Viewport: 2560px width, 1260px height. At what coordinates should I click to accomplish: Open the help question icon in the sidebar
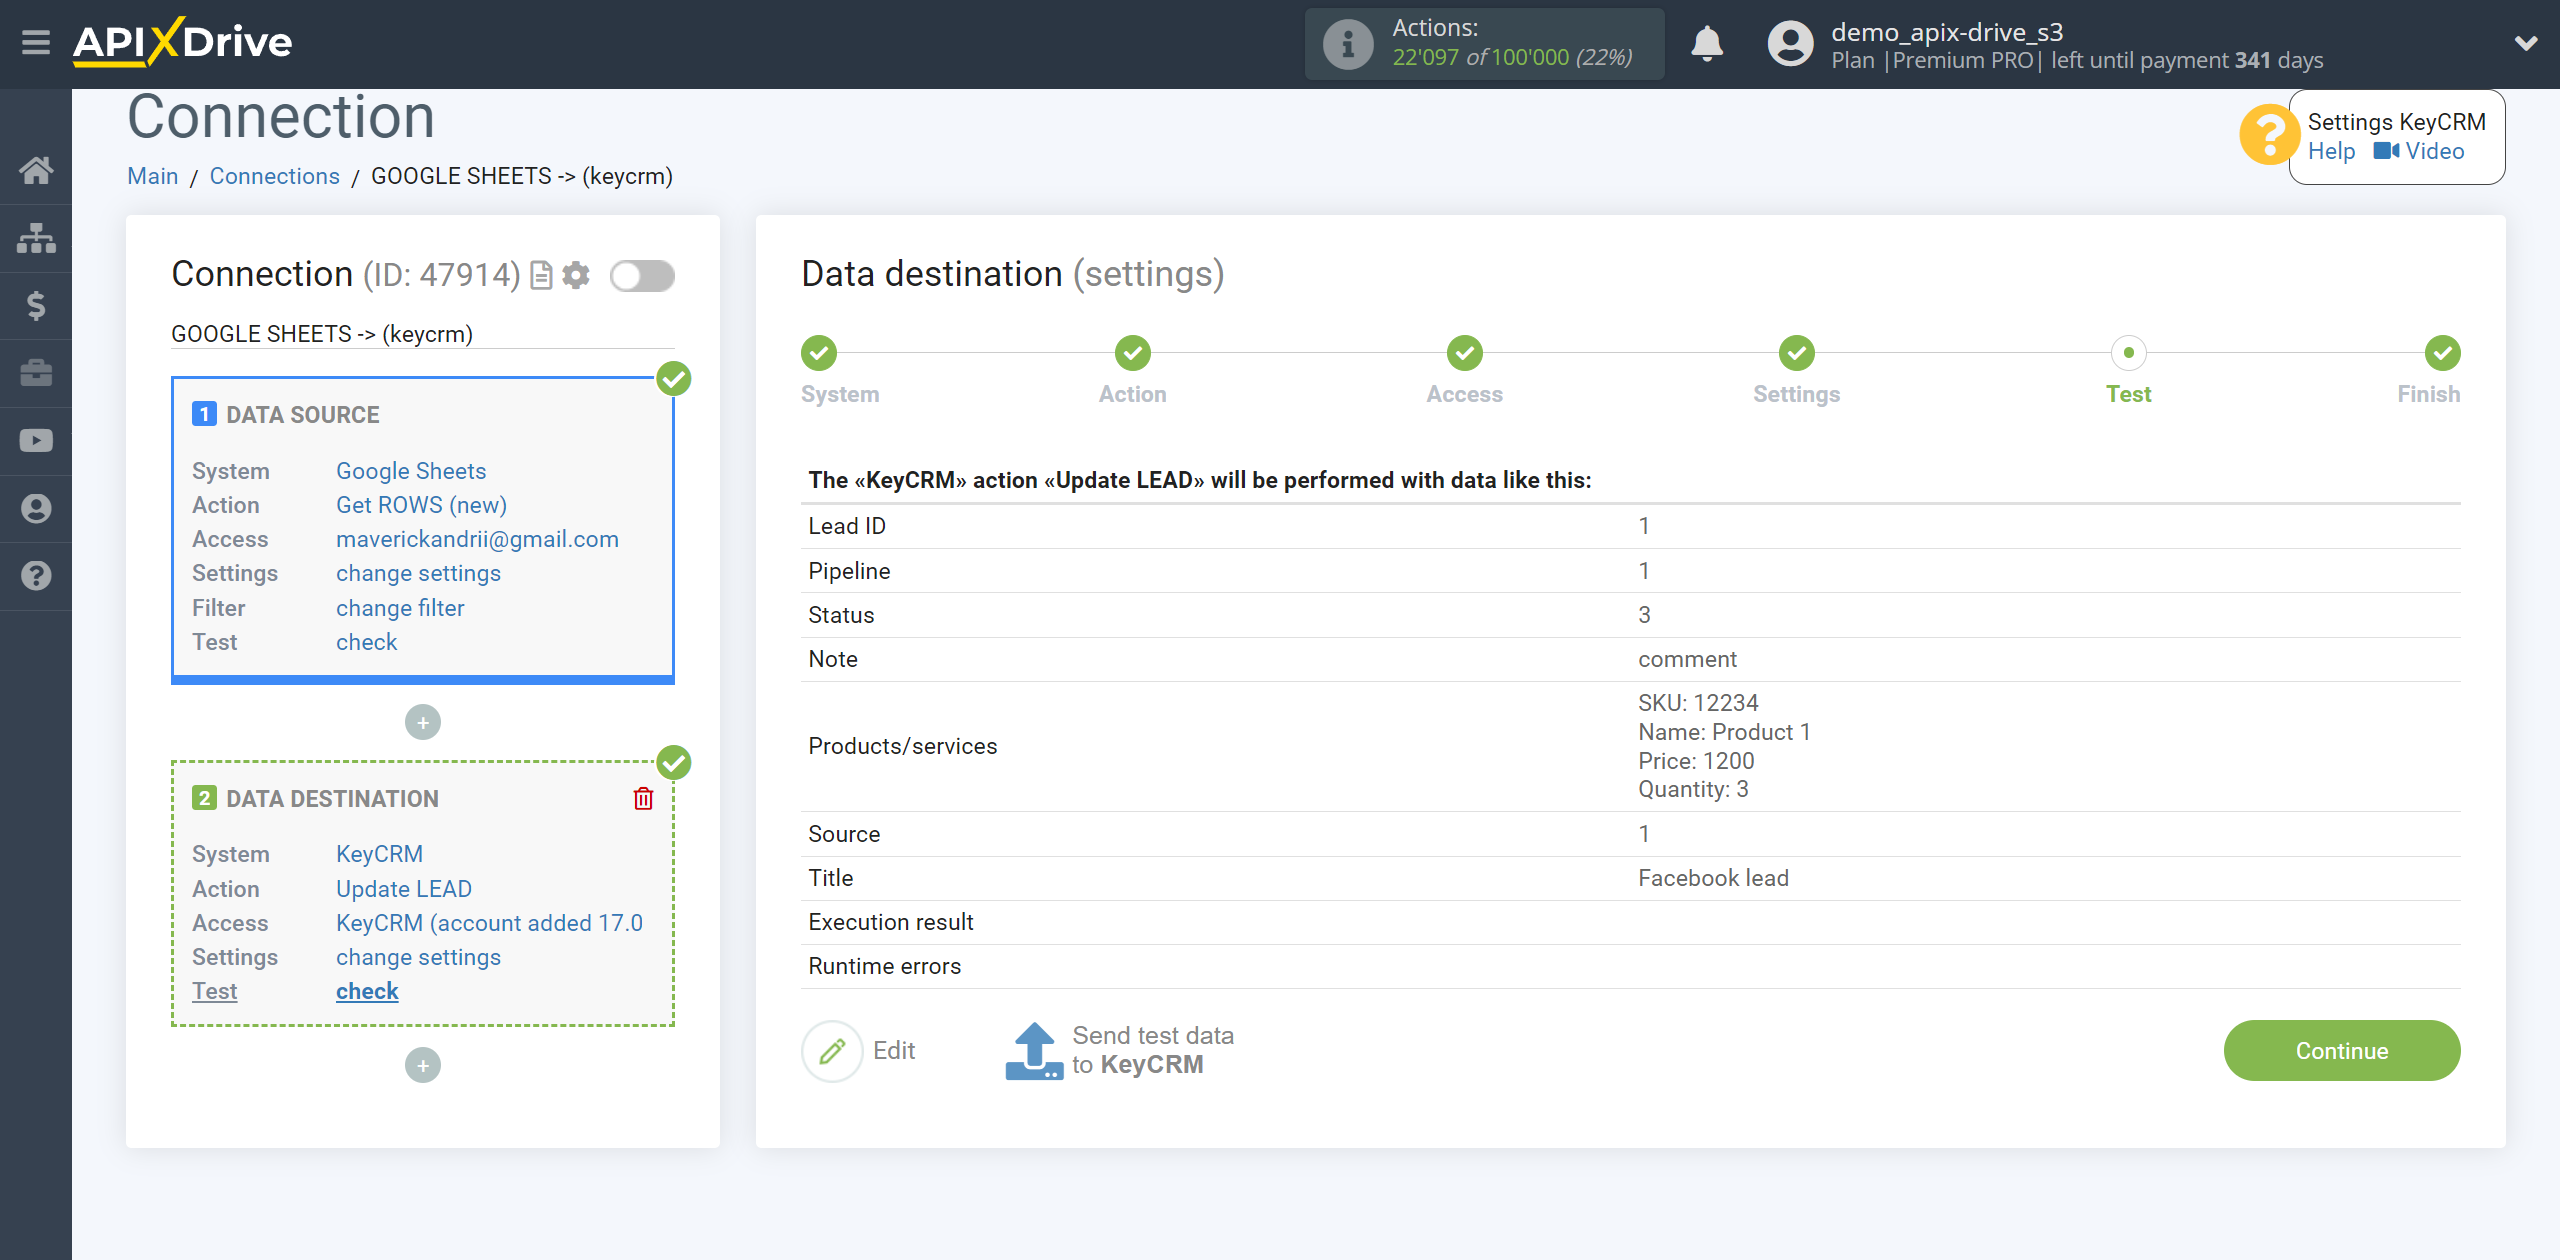click(36, 576)
